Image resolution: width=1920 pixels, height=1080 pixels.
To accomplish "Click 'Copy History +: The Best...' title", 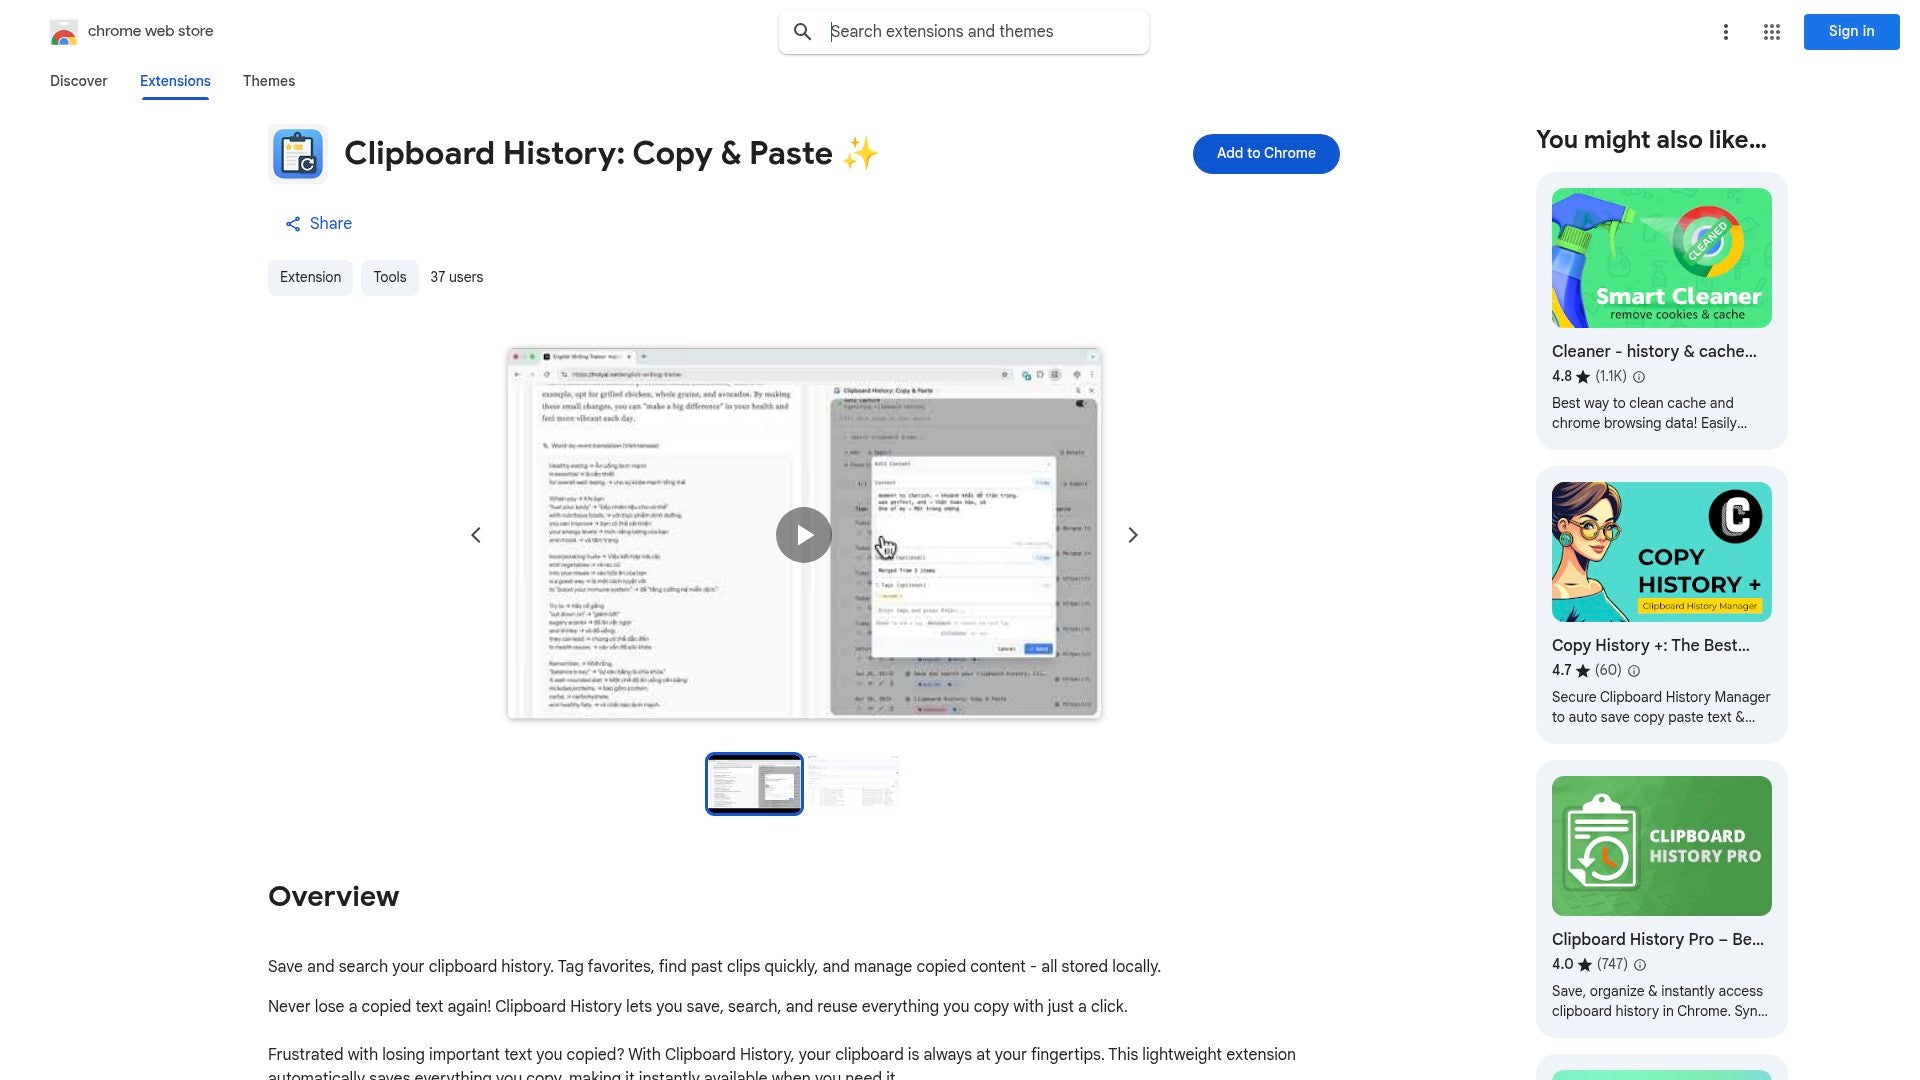I will click(1650, 646).
